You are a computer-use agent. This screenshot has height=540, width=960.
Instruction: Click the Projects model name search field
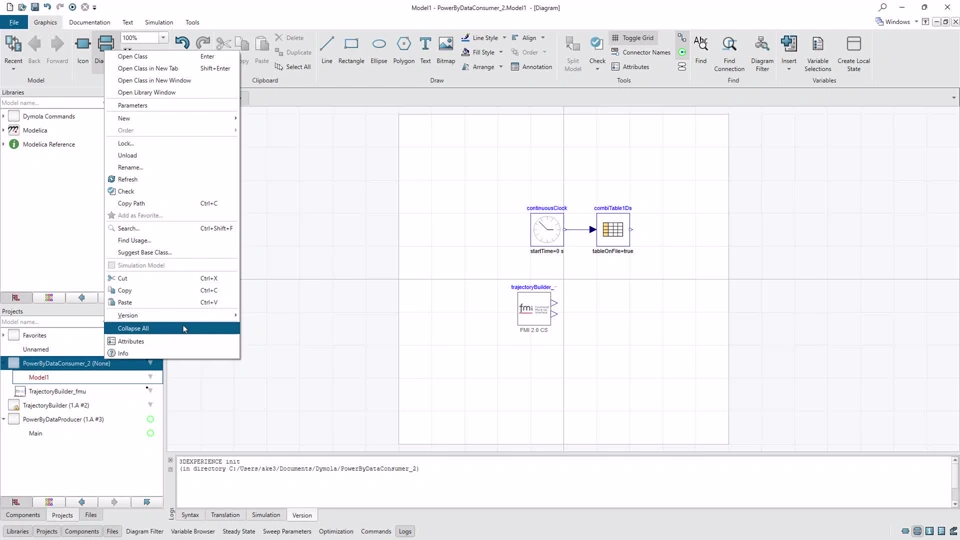tap(52, 321)
